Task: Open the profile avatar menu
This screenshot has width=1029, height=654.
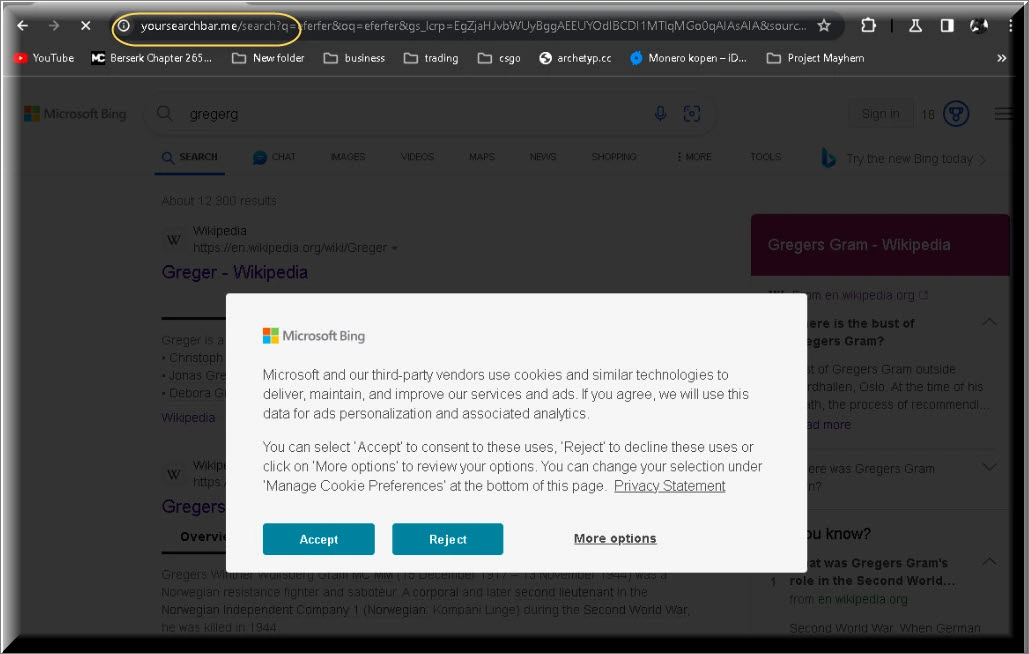Action: [x=978, y=26]
